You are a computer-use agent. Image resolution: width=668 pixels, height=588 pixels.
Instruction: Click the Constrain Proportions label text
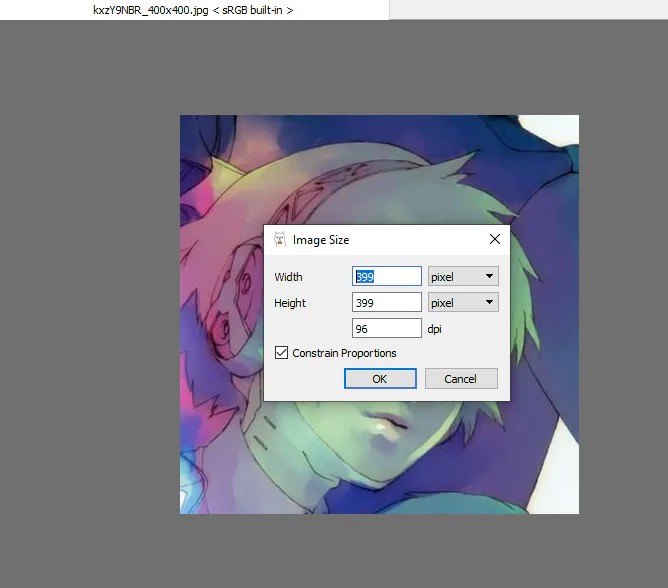point(344,353)
